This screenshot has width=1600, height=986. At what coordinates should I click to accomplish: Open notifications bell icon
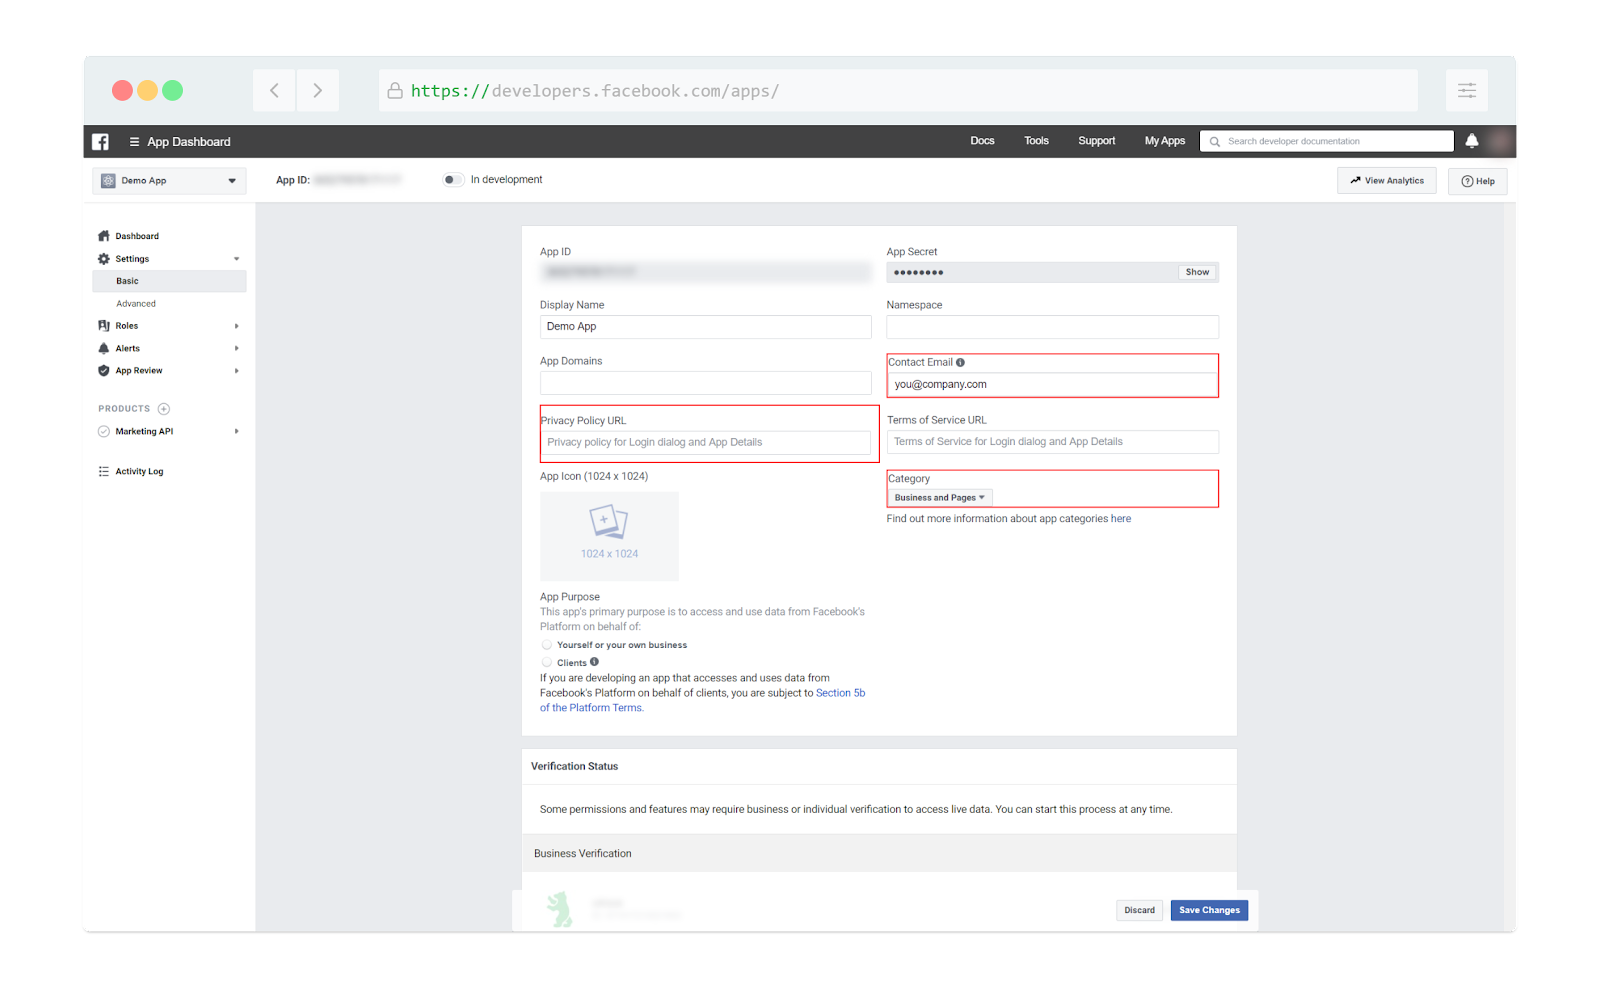coord(1472,141)
